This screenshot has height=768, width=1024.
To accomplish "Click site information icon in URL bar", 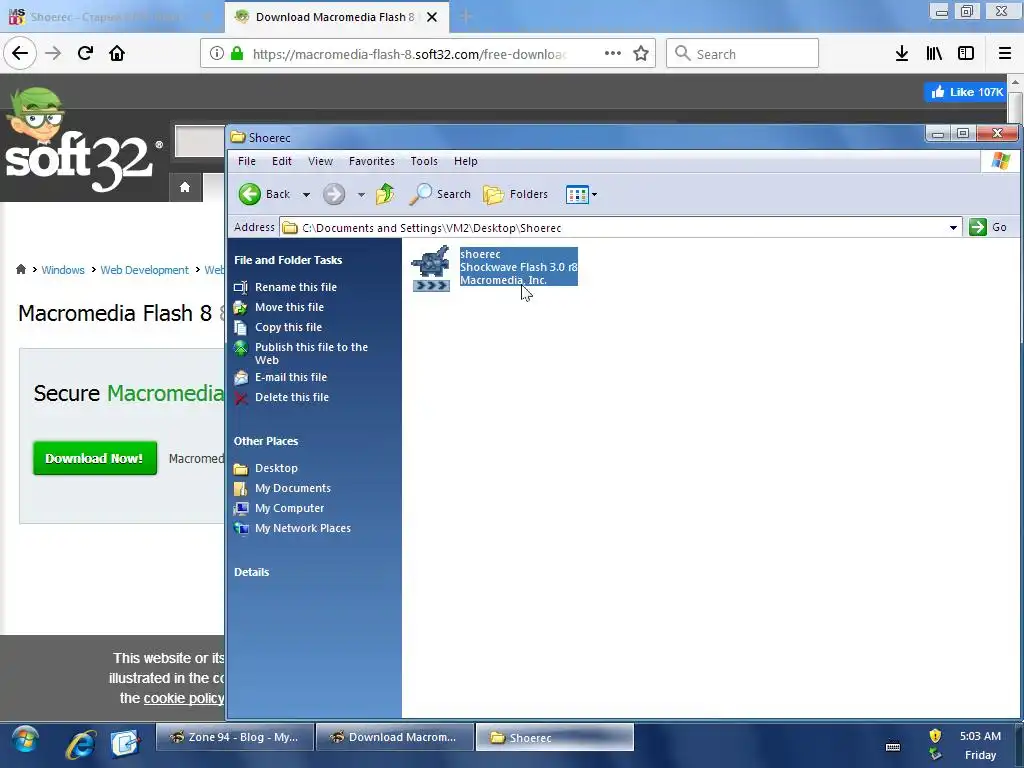I will (x=216, y=54).
